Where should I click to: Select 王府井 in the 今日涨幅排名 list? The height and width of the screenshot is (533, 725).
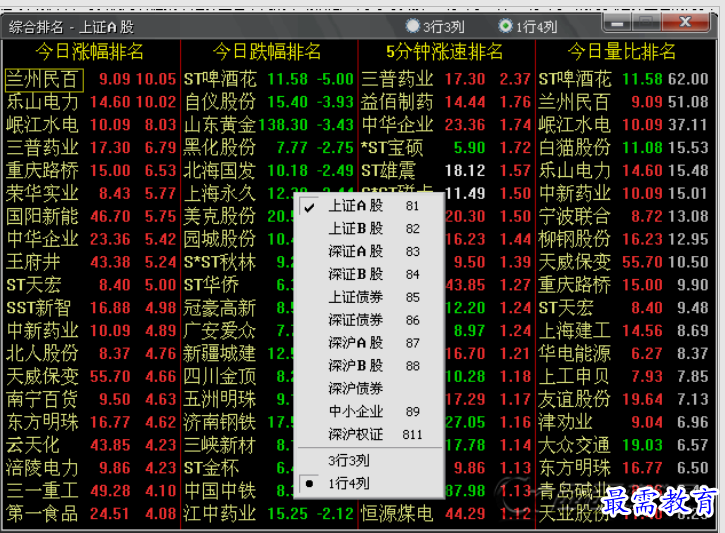33,263
